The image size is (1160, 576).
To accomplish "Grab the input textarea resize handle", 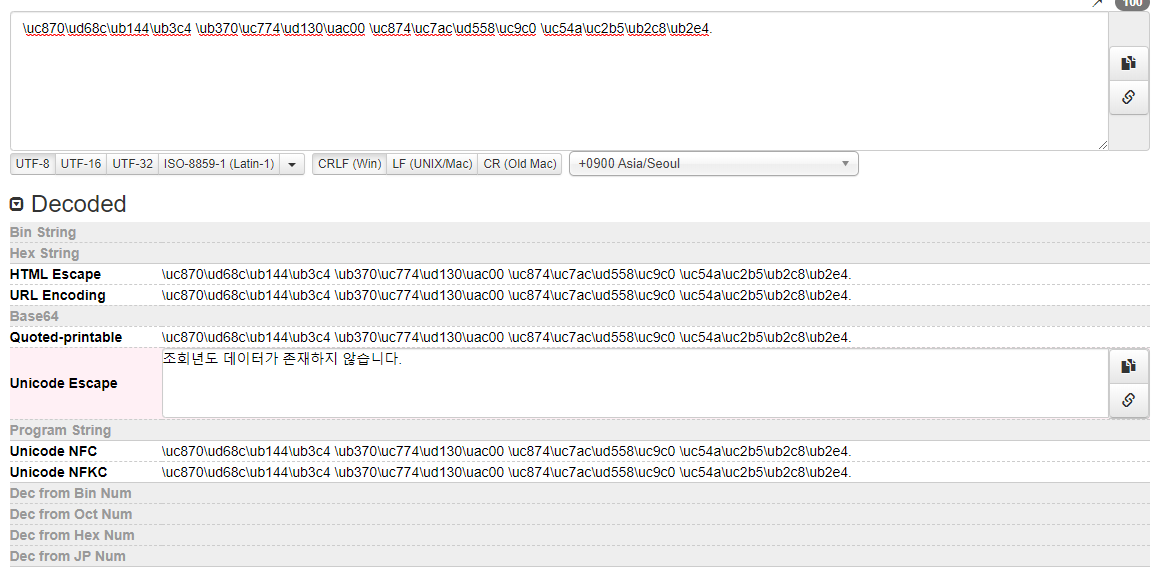I will (x=1103, y=145).
